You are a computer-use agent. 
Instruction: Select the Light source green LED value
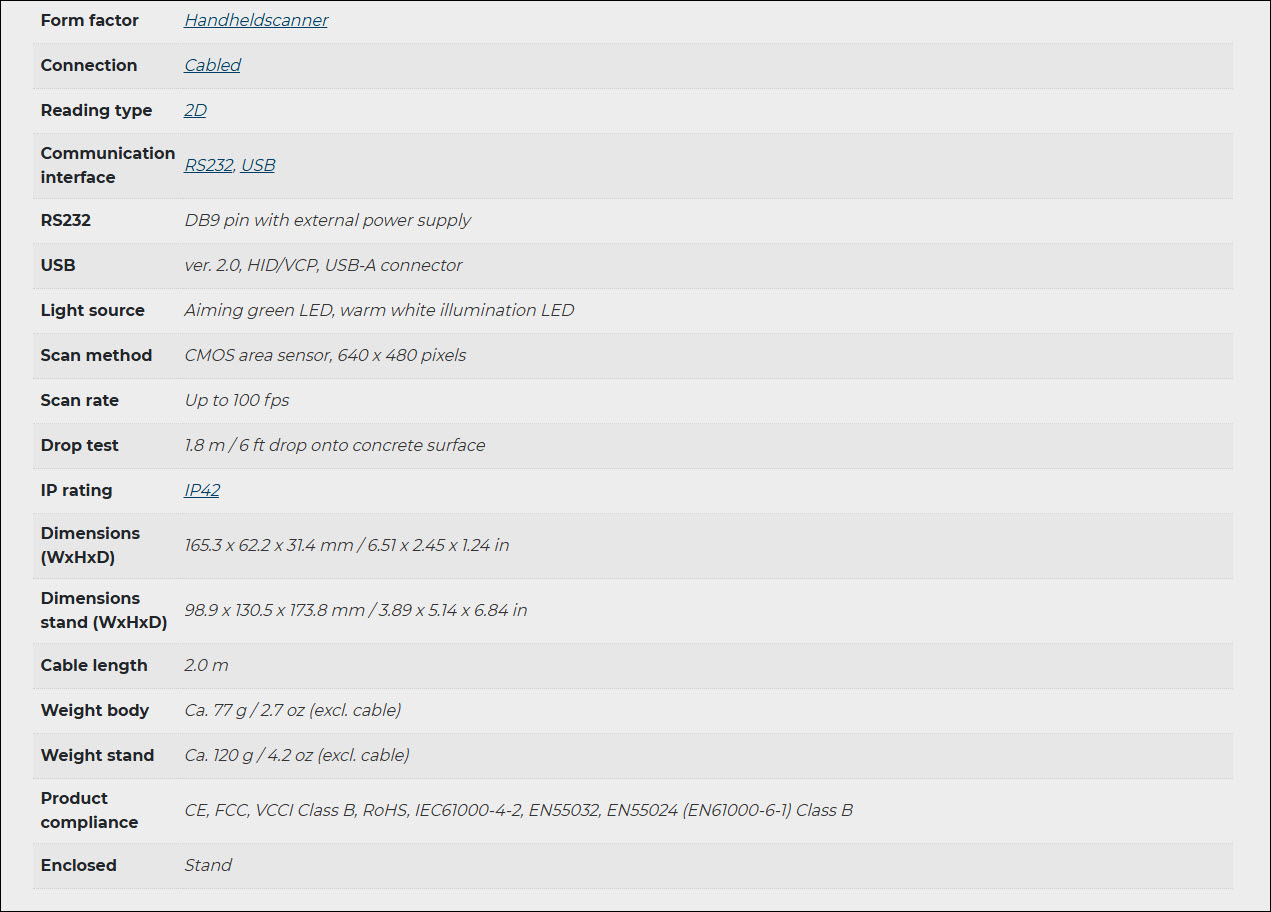pyautogui.click(x=379, y=310)
